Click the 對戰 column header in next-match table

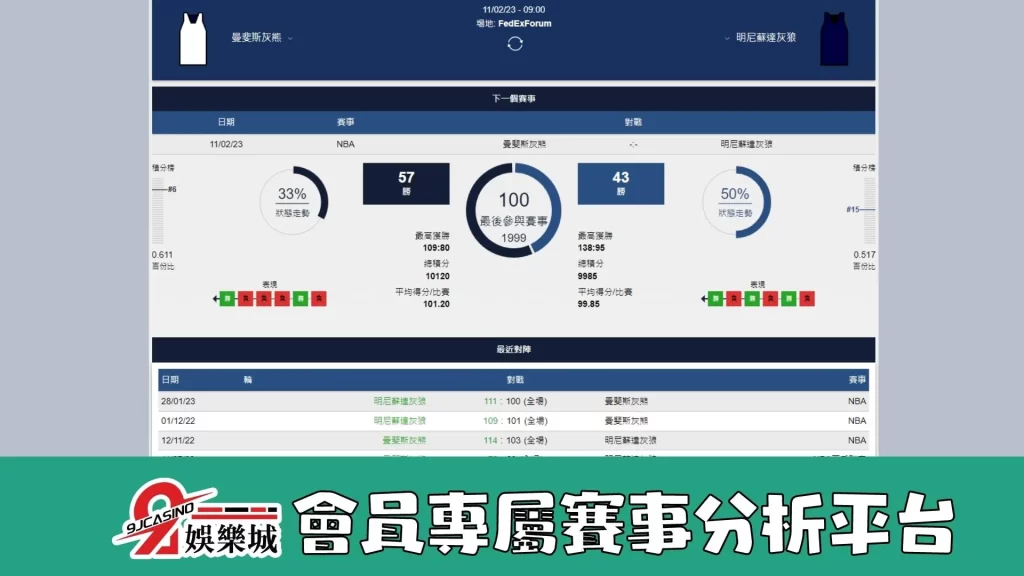point(633,122)
